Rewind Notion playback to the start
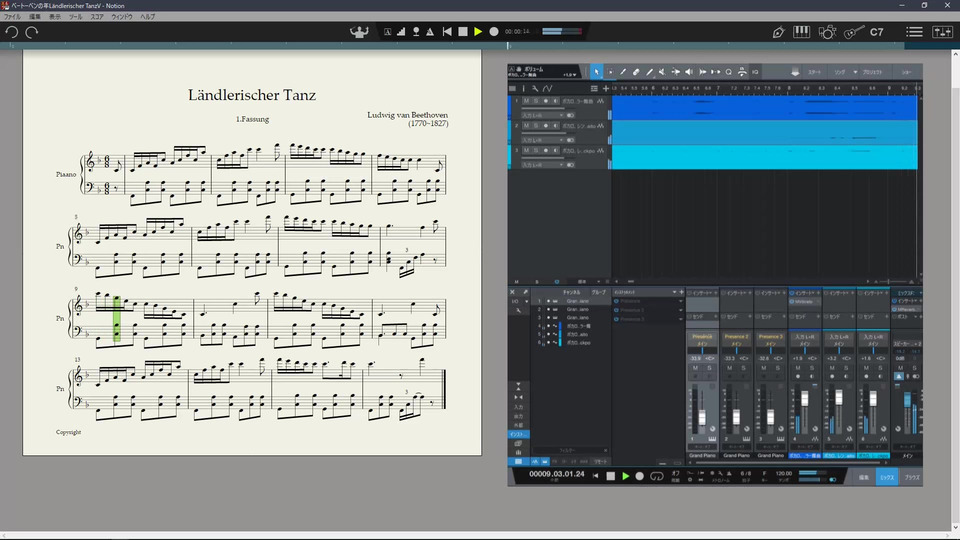Screen dimensions: 960x540 pyautogui.click(x=447, y=31)
